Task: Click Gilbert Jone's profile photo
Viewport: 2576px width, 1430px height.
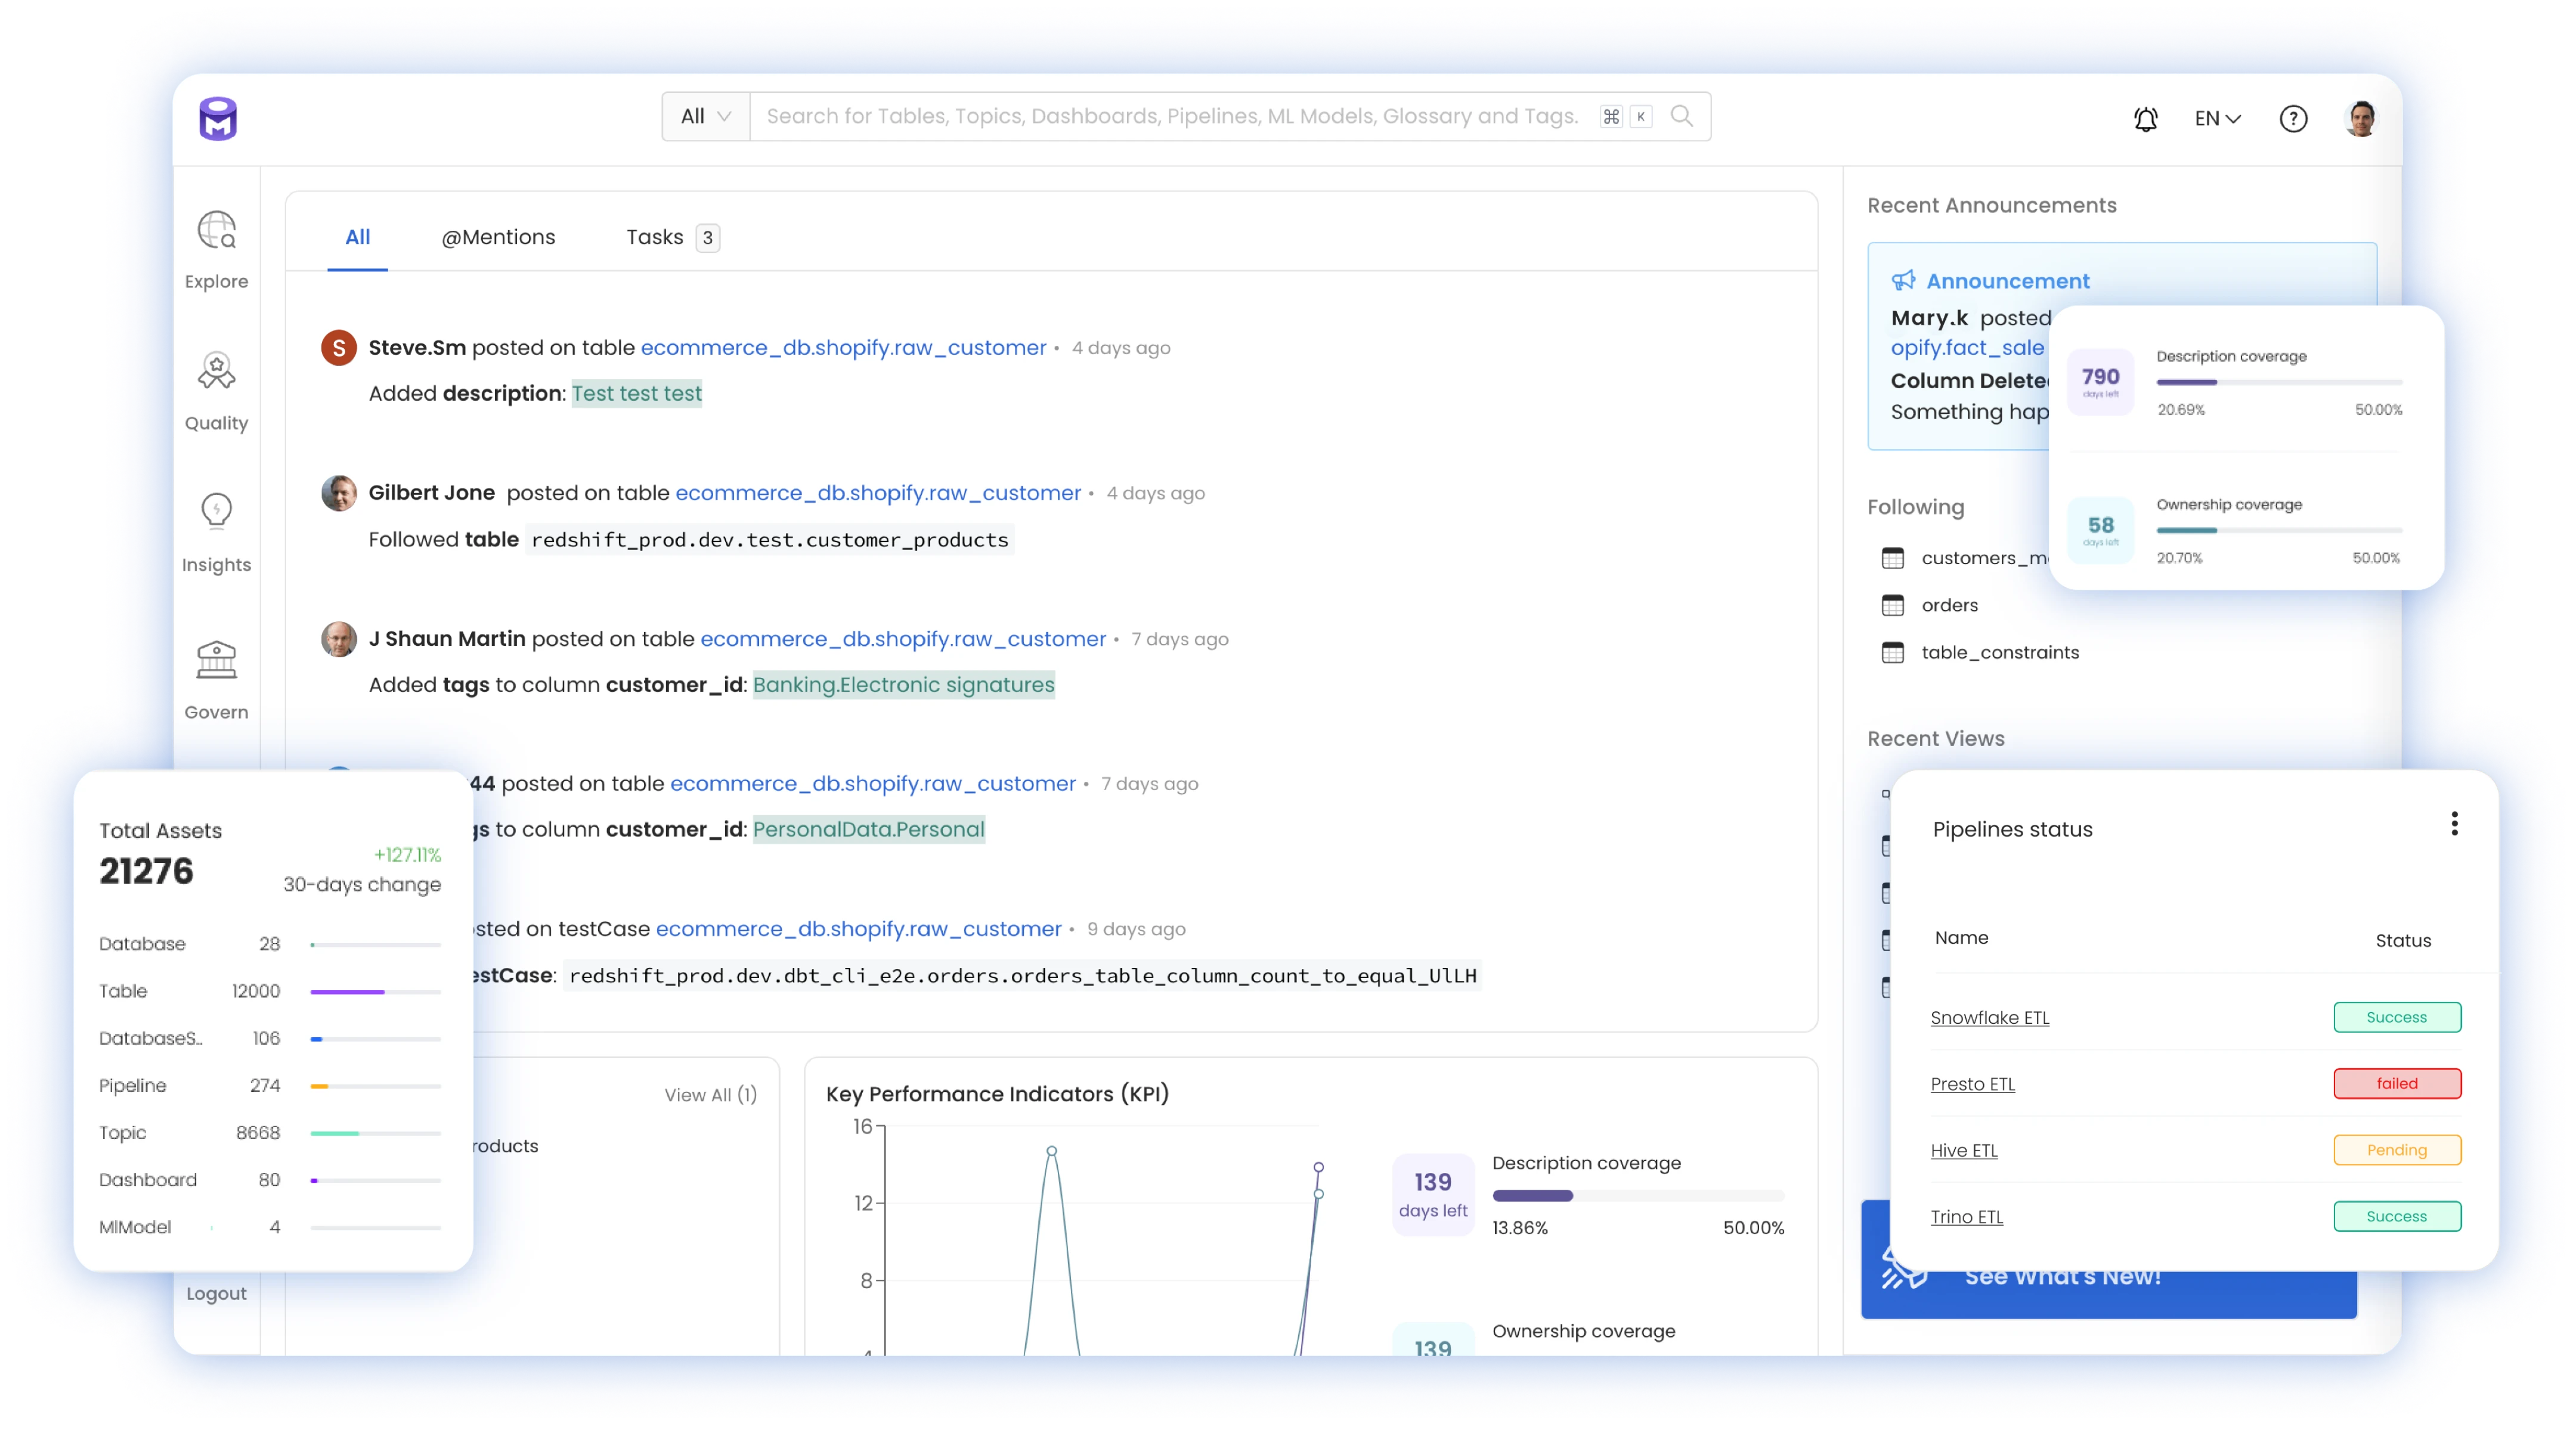Action: click(x=338, y=492)
